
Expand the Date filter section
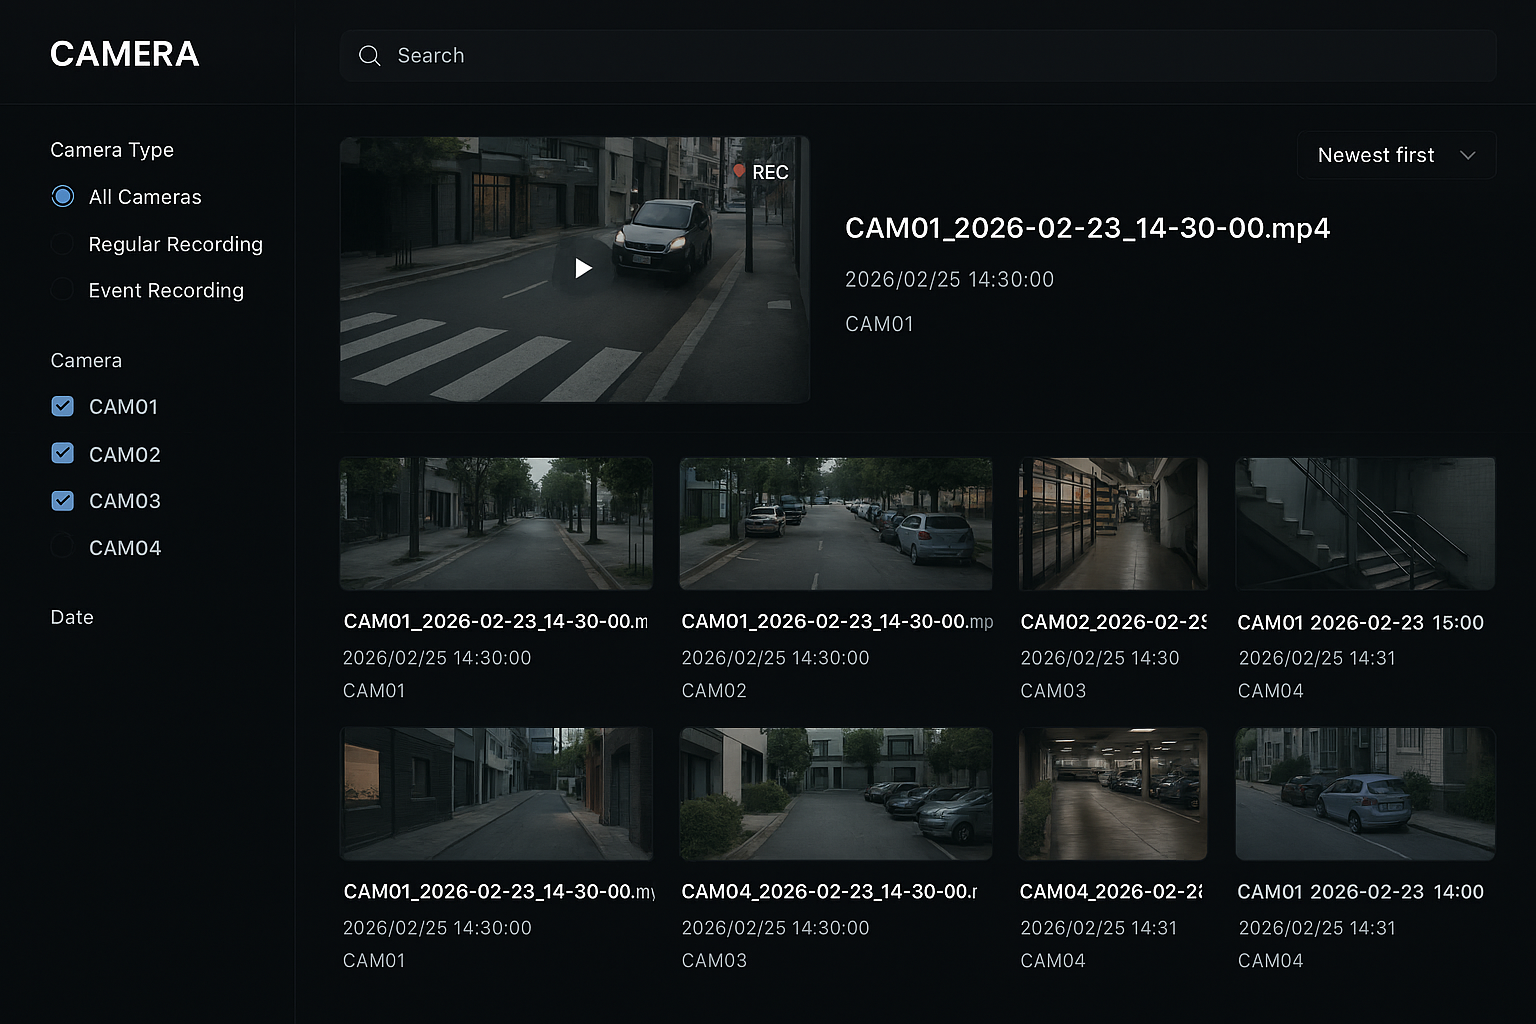tap(72, 617)
